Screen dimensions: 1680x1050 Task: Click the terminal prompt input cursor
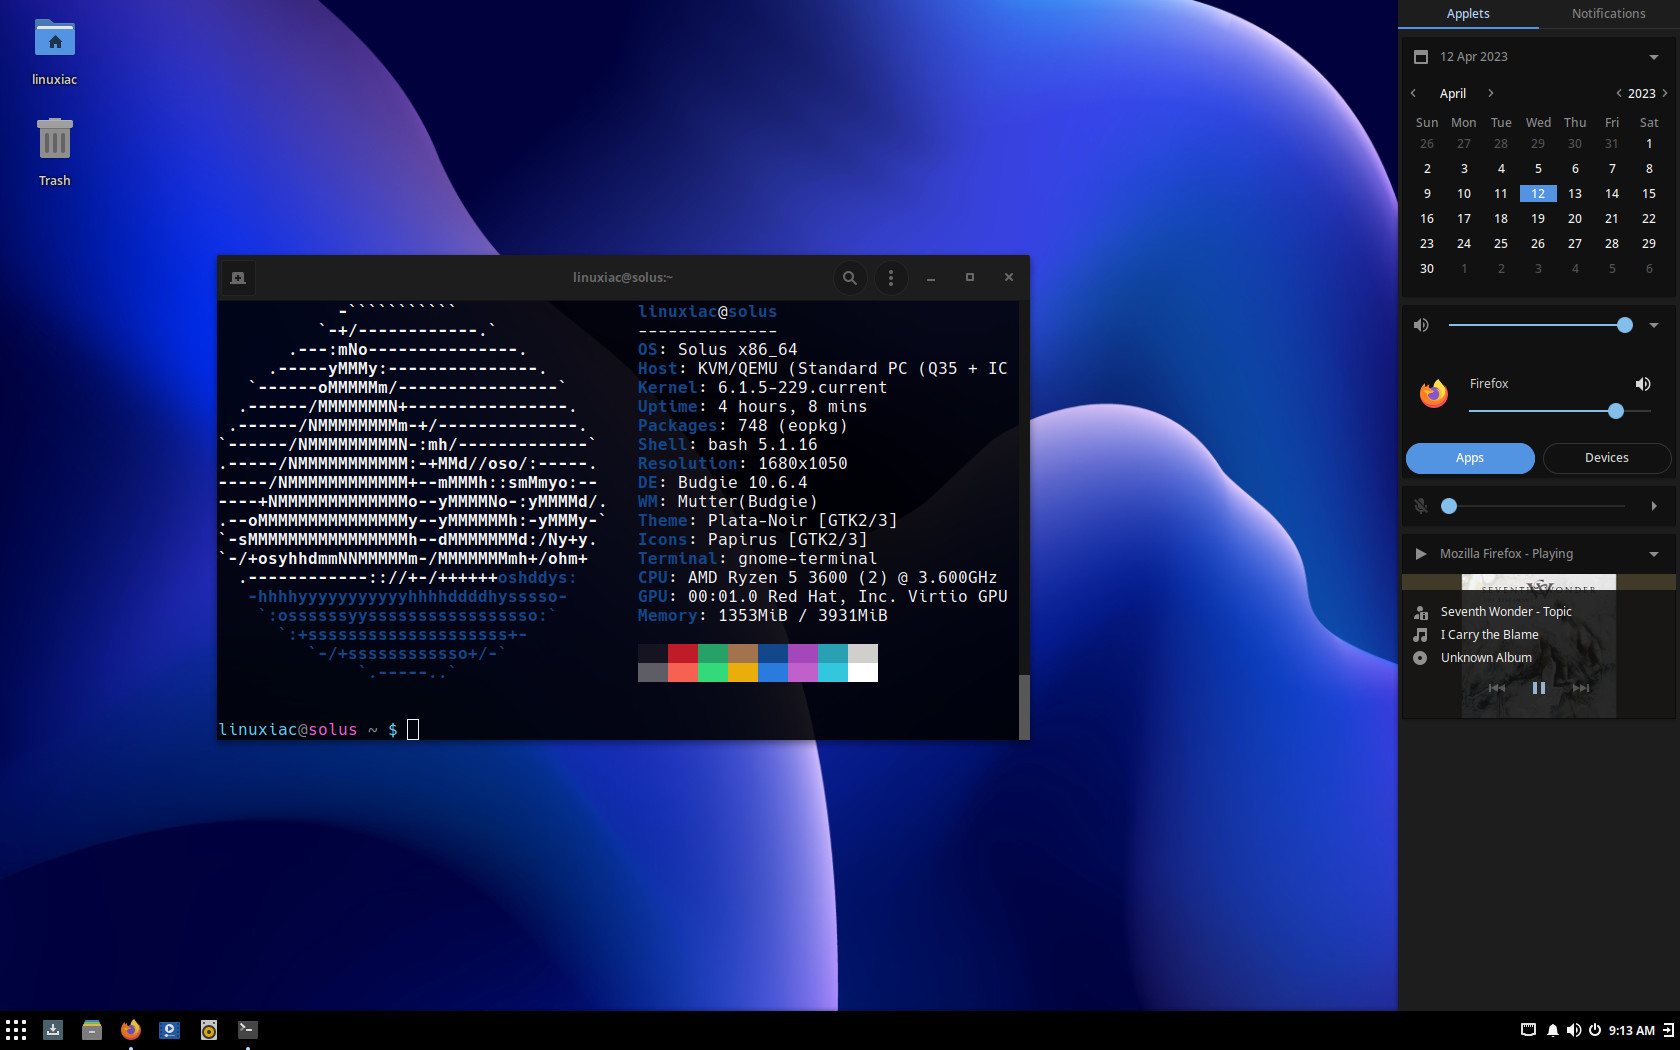tap(413, 729)
